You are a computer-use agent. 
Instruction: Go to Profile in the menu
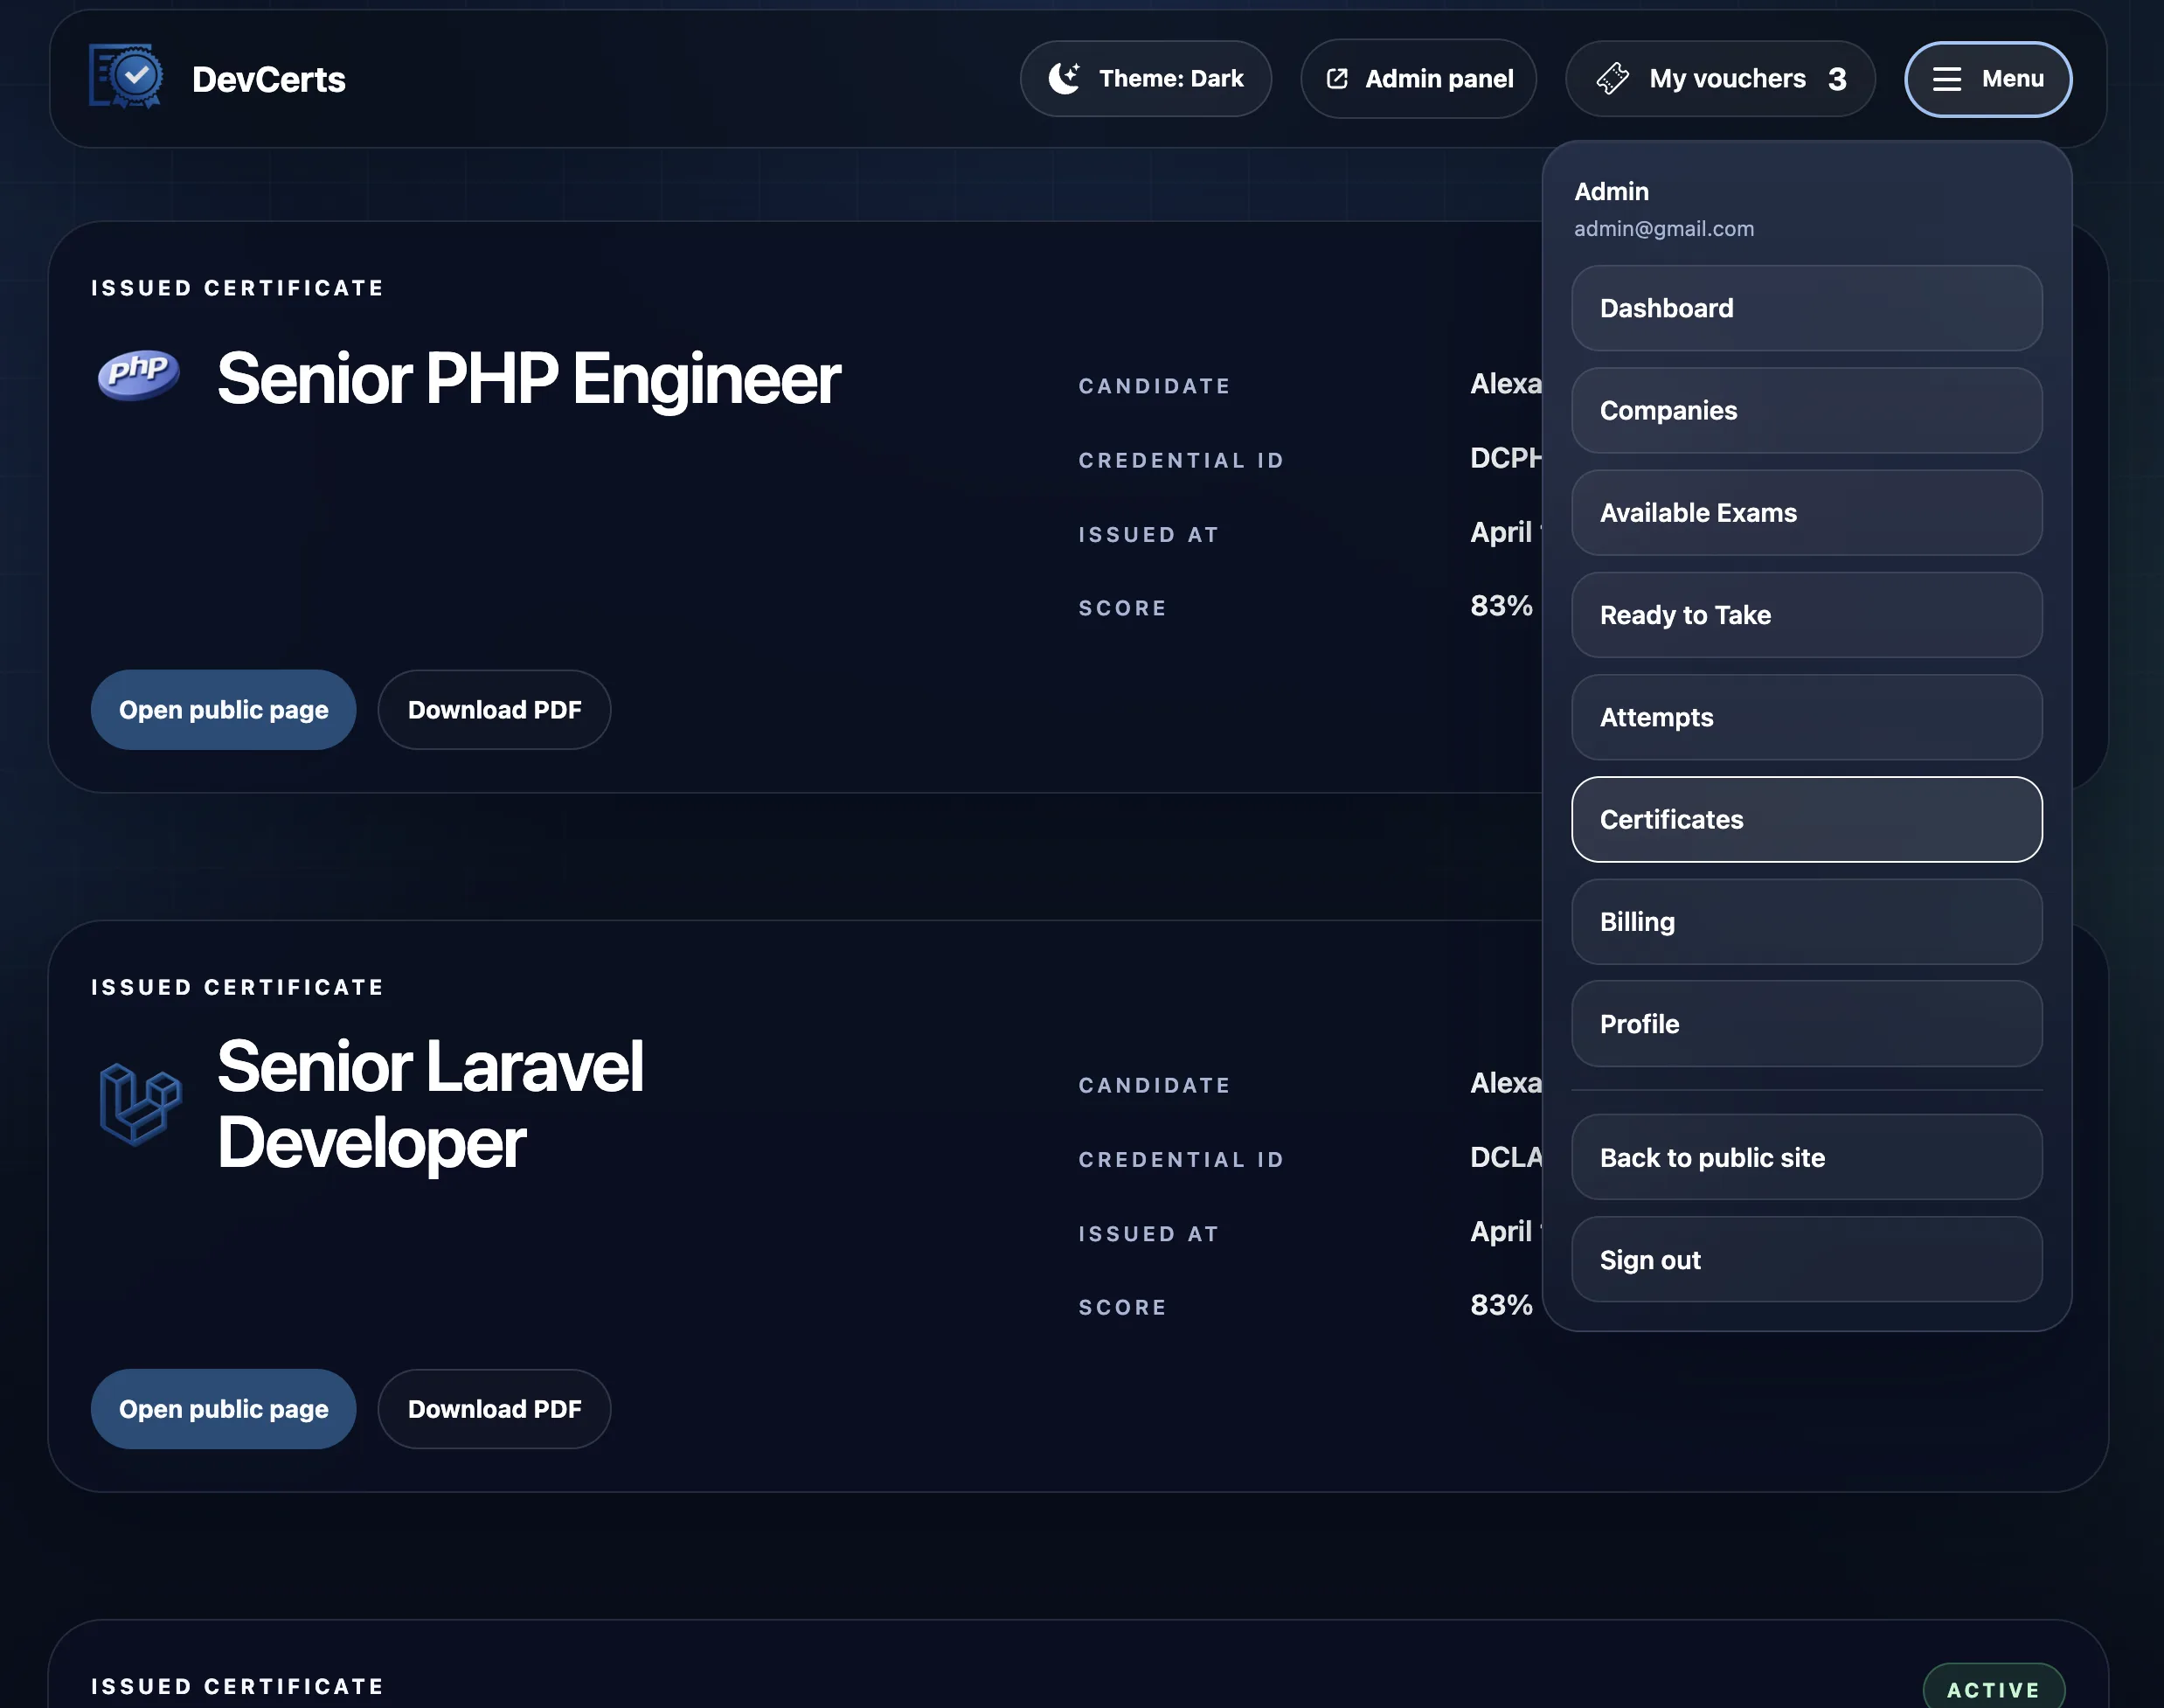pyautogui.click(x=1806, y=1024)
